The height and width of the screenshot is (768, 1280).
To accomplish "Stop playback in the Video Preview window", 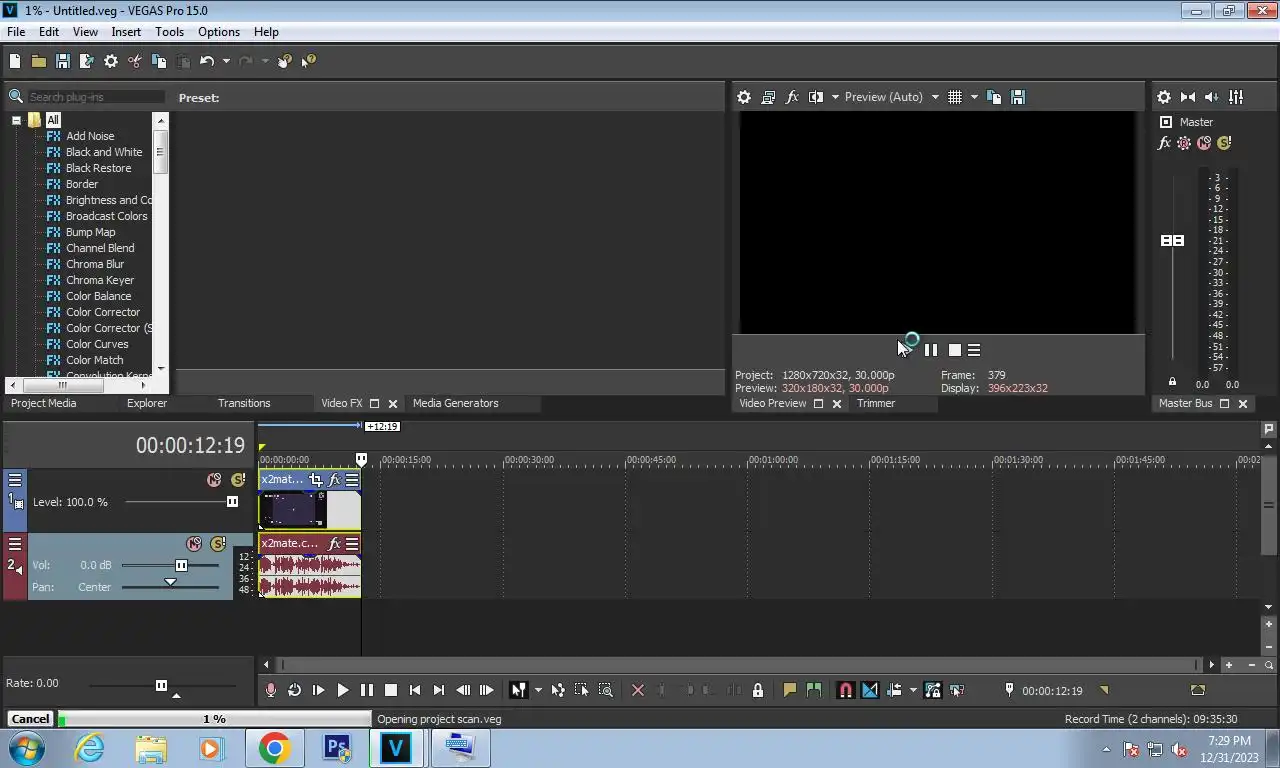I will click(955, 350).
